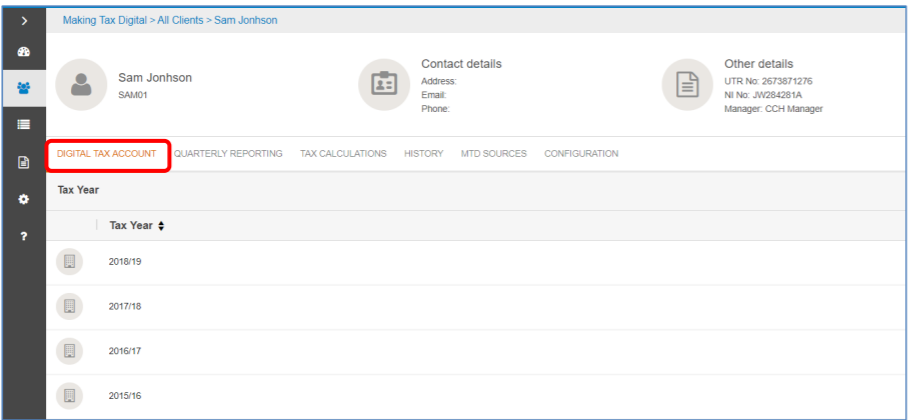Follow the All Clients breadcrumb link
Image resolution: width=911 pixels, height=420 pixels.
180,20
